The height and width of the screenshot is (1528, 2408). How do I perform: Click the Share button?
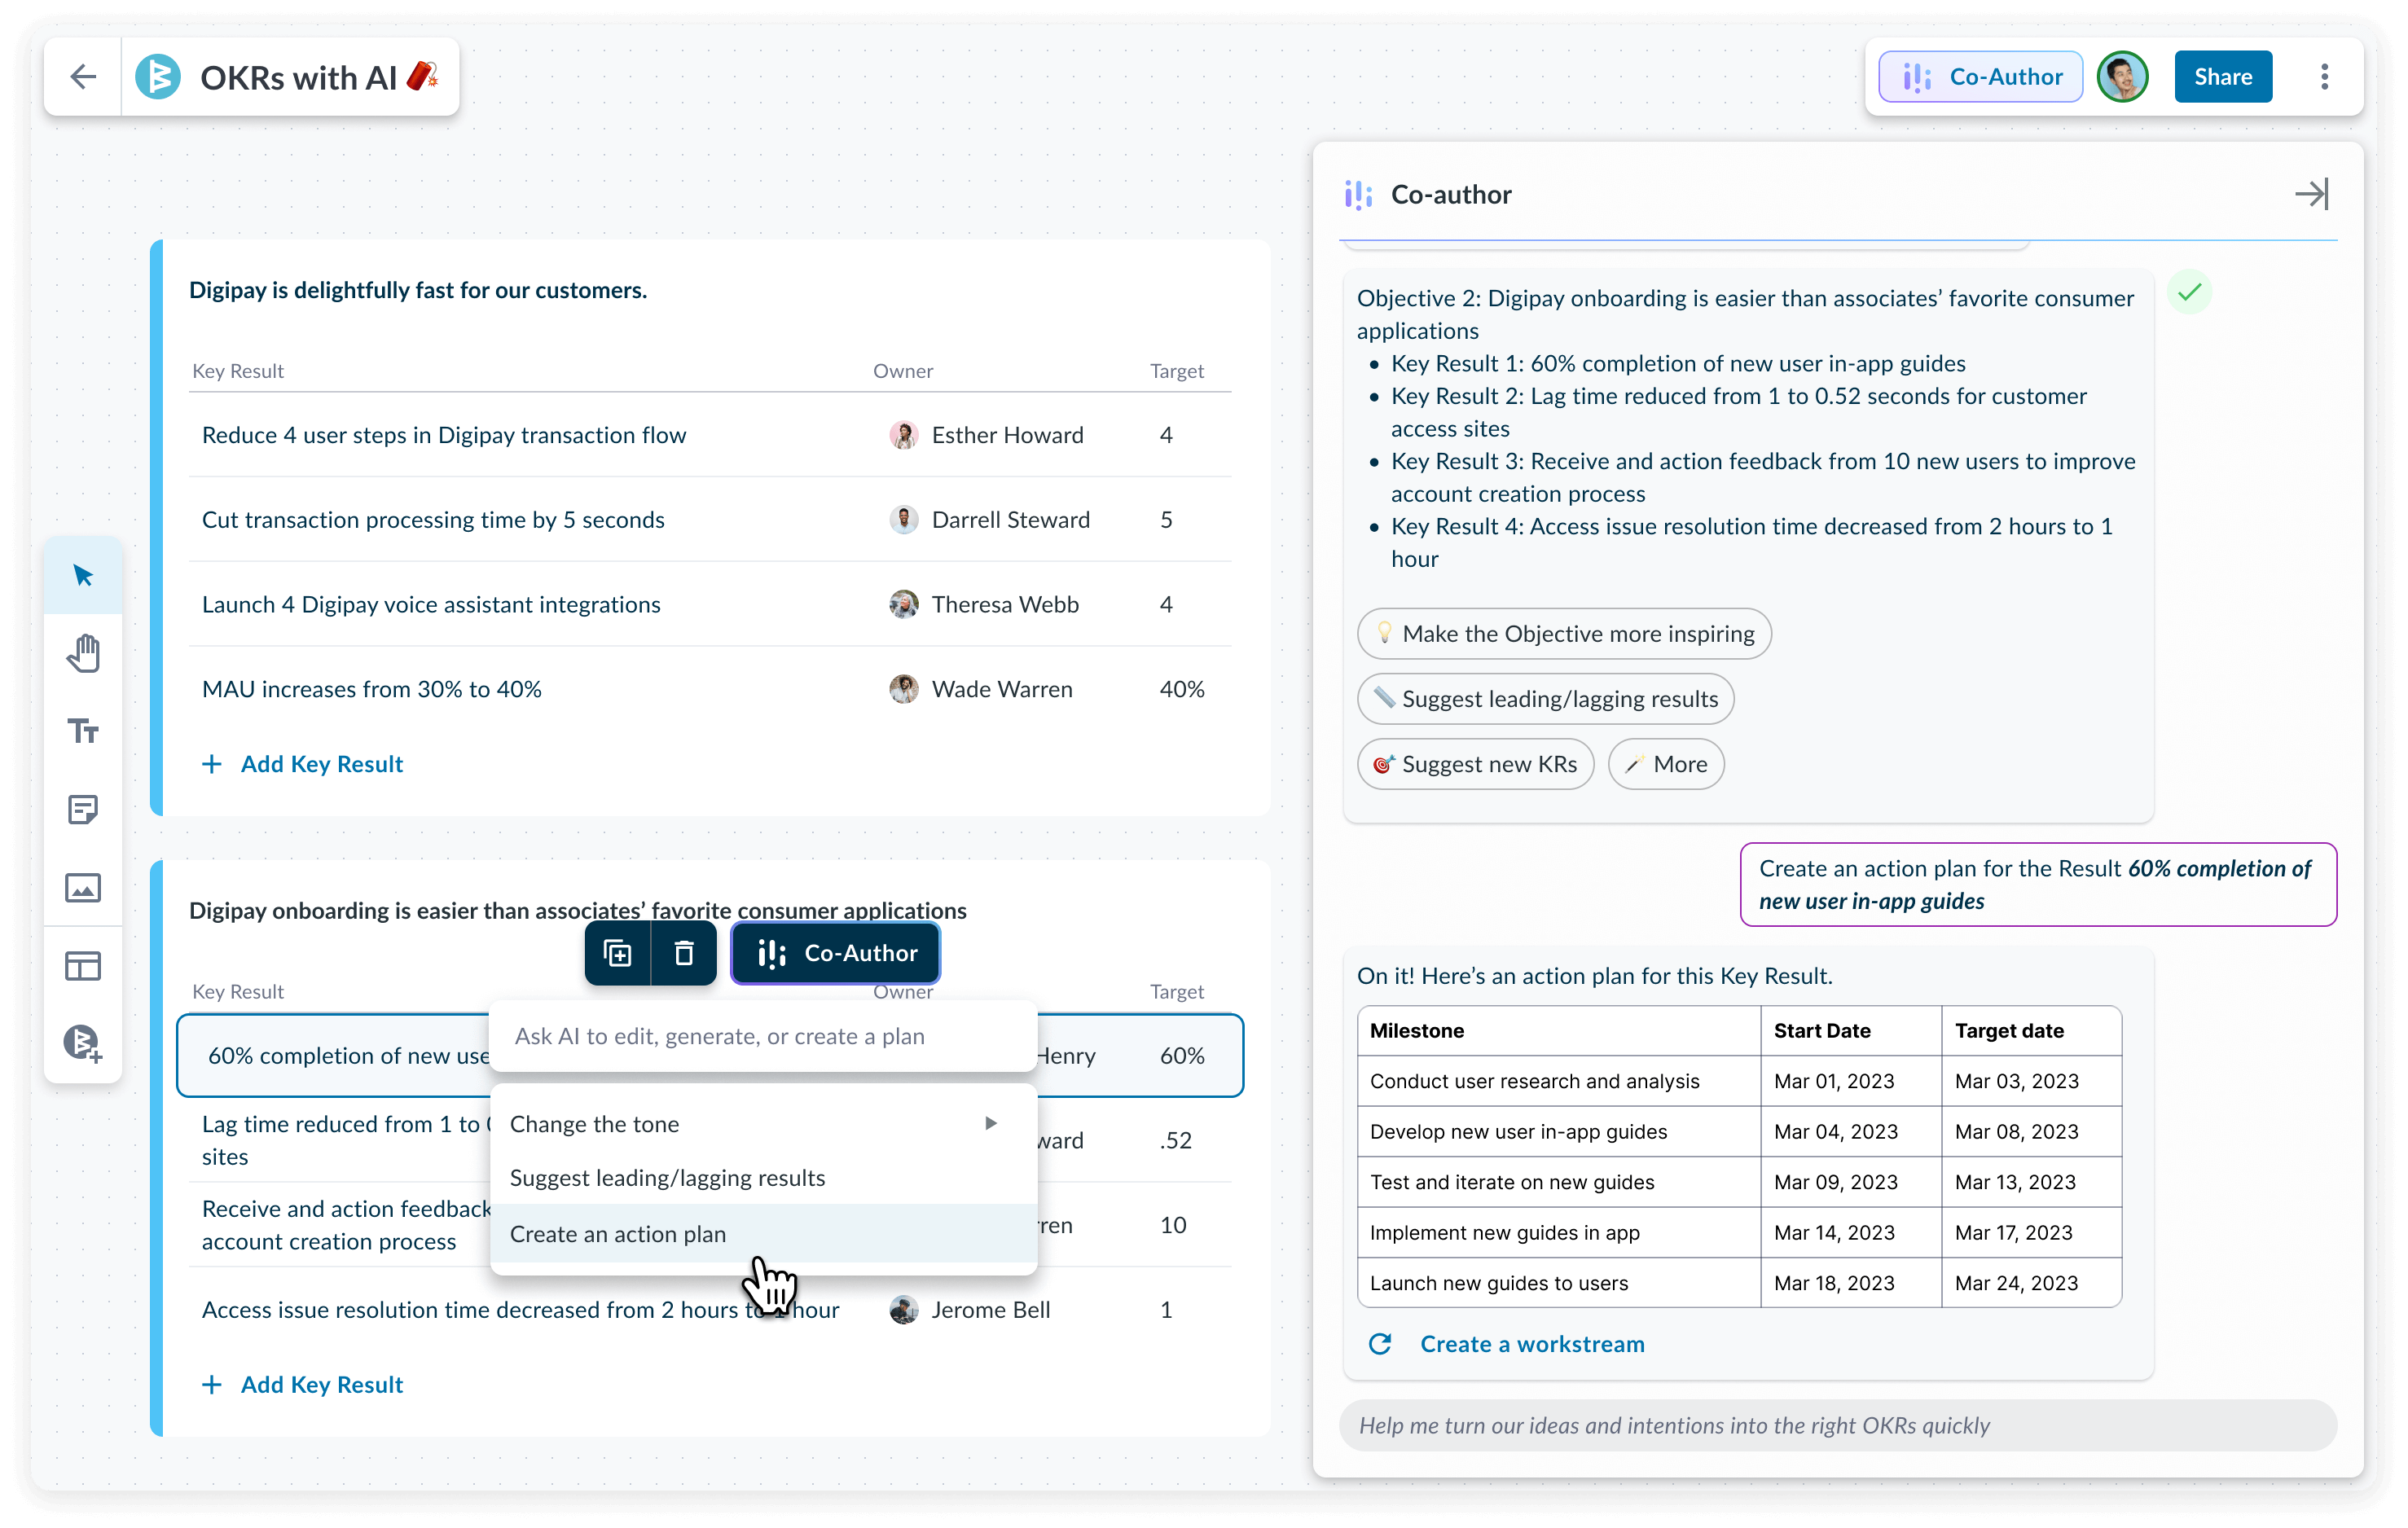pos(2222,77)
